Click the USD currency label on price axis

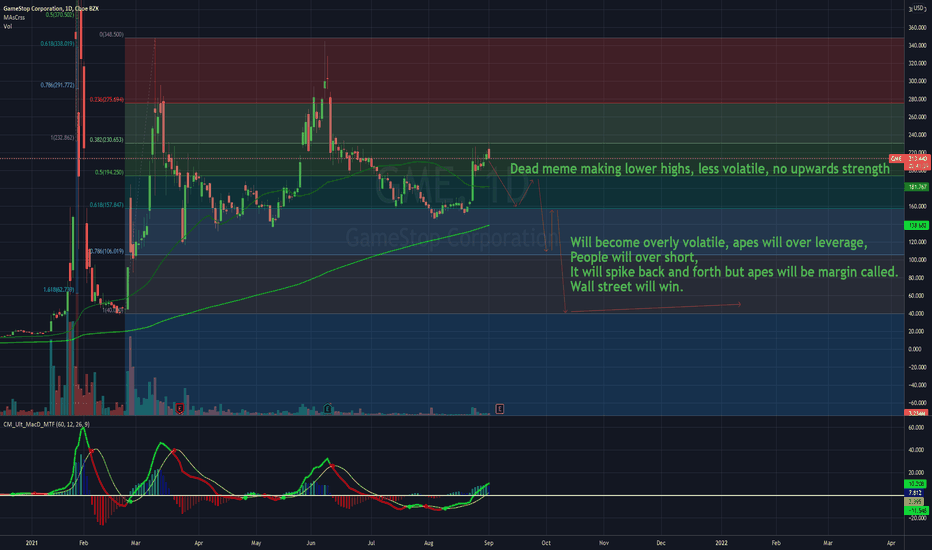pyautogui.click(x=919, y=8)
